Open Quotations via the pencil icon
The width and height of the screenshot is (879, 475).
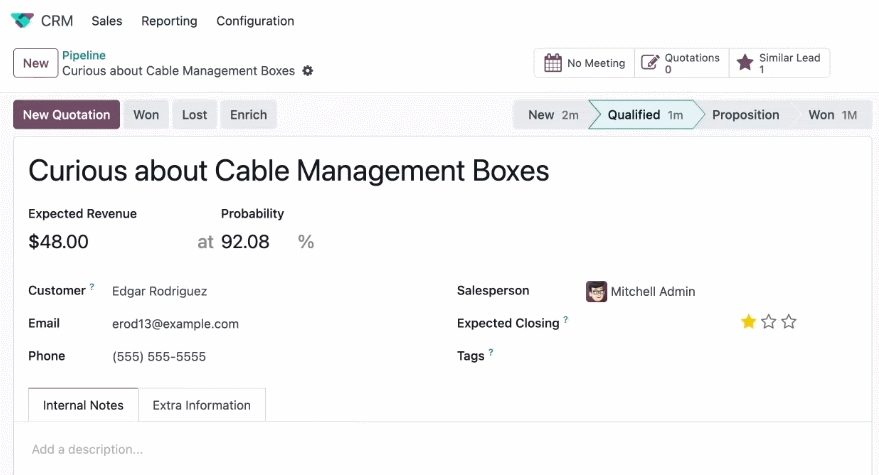coord(650,62)
